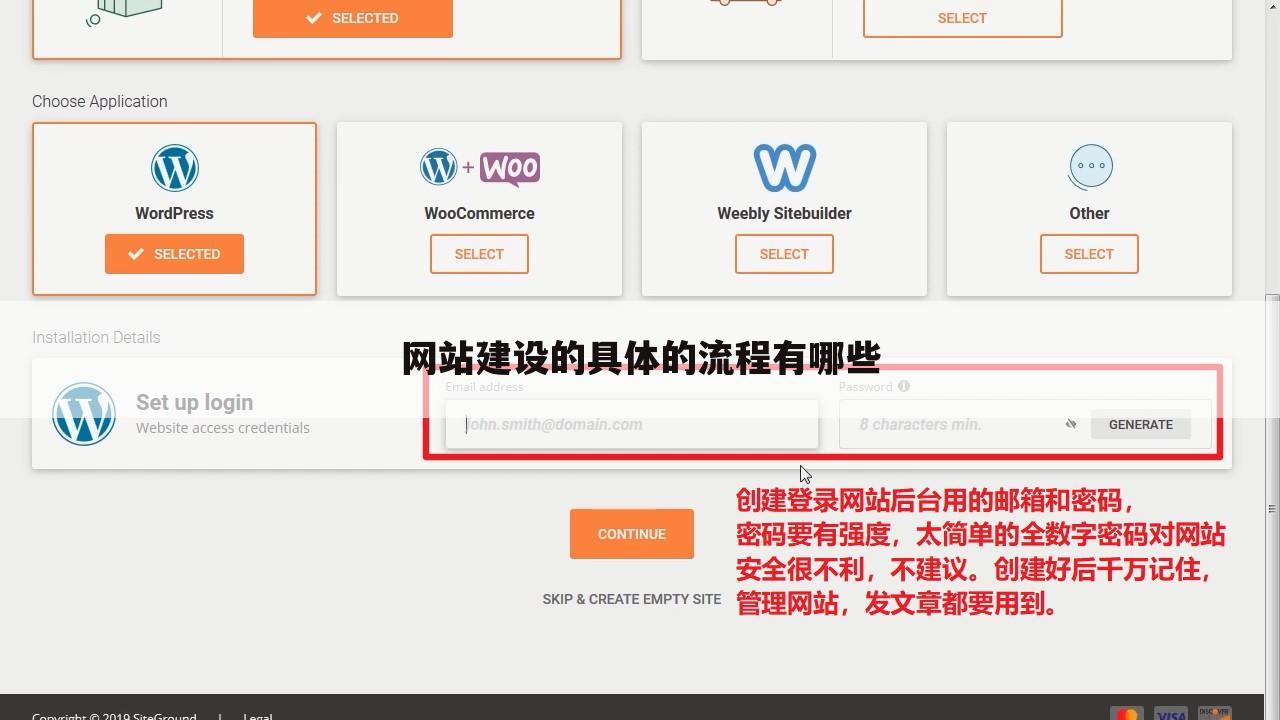Click the 'Choose Application' heading text
Viewport: 1280px width, 720px height.
(100, 101)
